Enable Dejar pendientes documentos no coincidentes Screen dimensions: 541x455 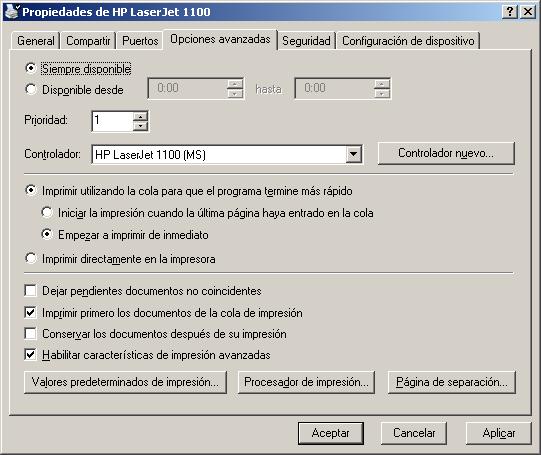pyautogui.click(x=30, y=290)
